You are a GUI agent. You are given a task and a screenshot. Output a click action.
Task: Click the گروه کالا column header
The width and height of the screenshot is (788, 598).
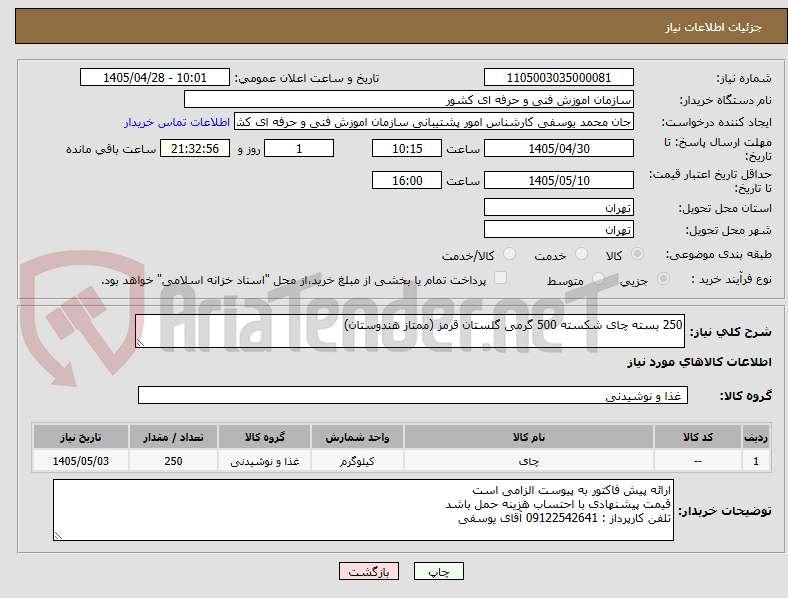(x=264, y=437)
